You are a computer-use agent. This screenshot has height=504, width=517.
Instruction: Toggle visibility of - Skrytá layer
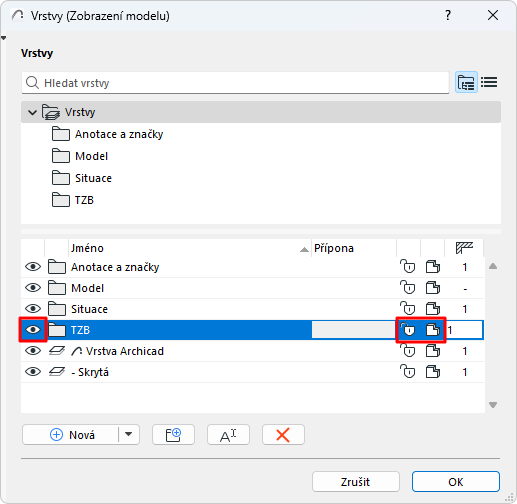click(33, 372)
